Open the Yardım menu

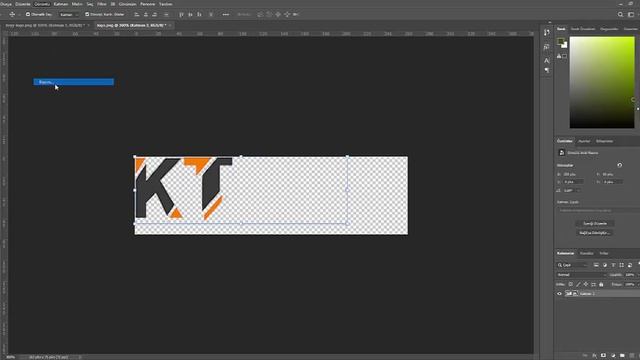pyautogui.click(x=165, y=4)
